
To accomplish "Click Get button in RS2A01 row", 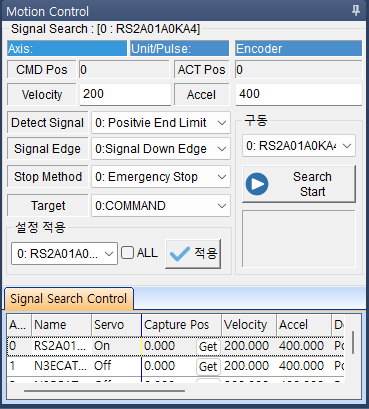I will [208, 347].
